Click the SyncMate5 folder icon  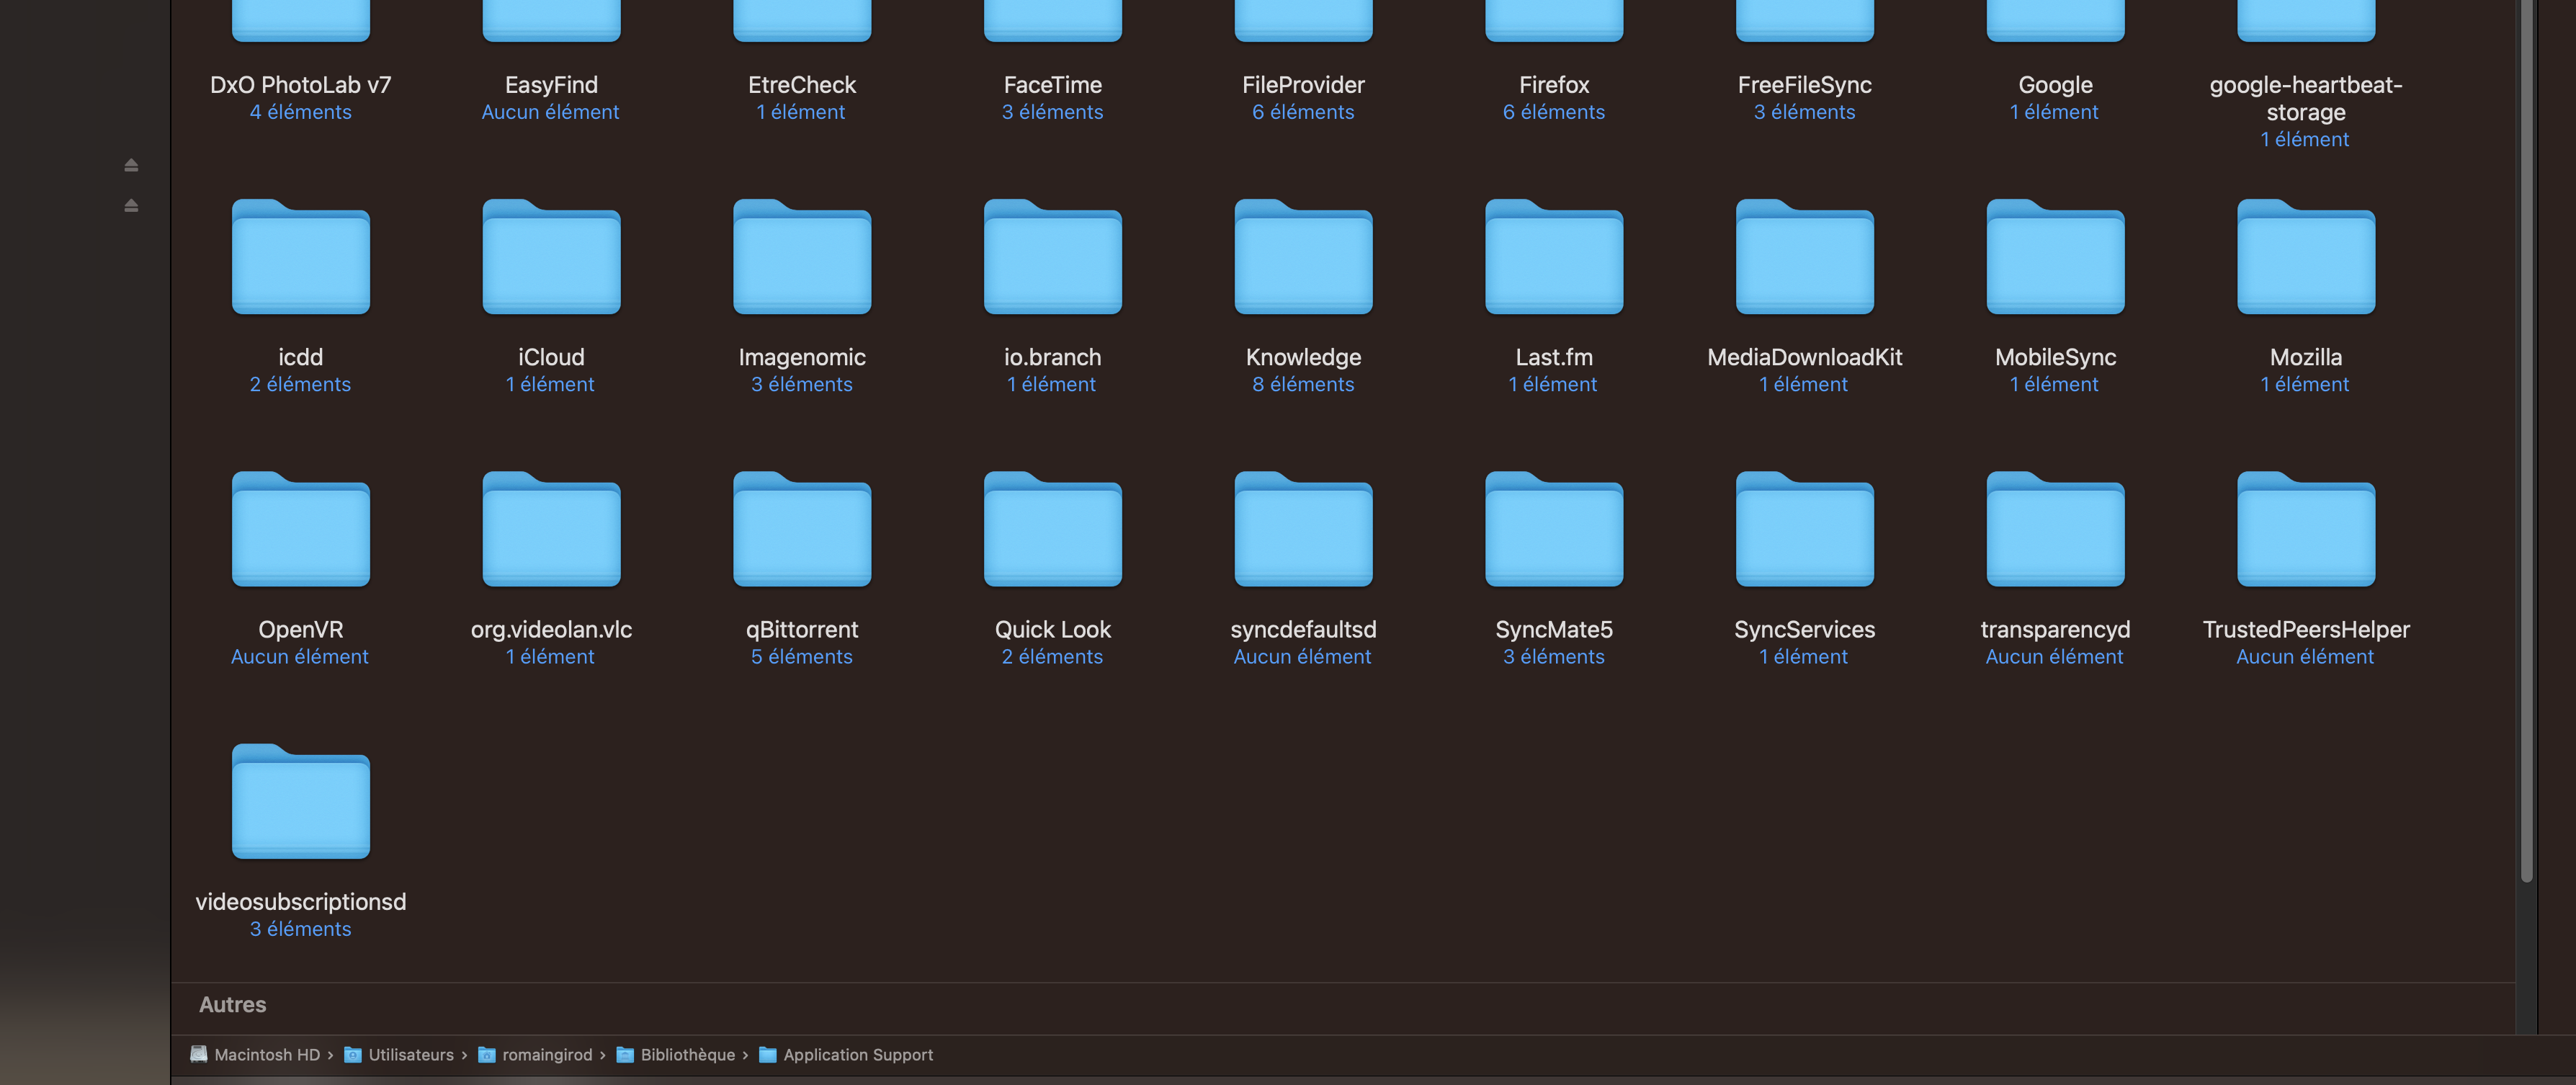coord(1553,530)
